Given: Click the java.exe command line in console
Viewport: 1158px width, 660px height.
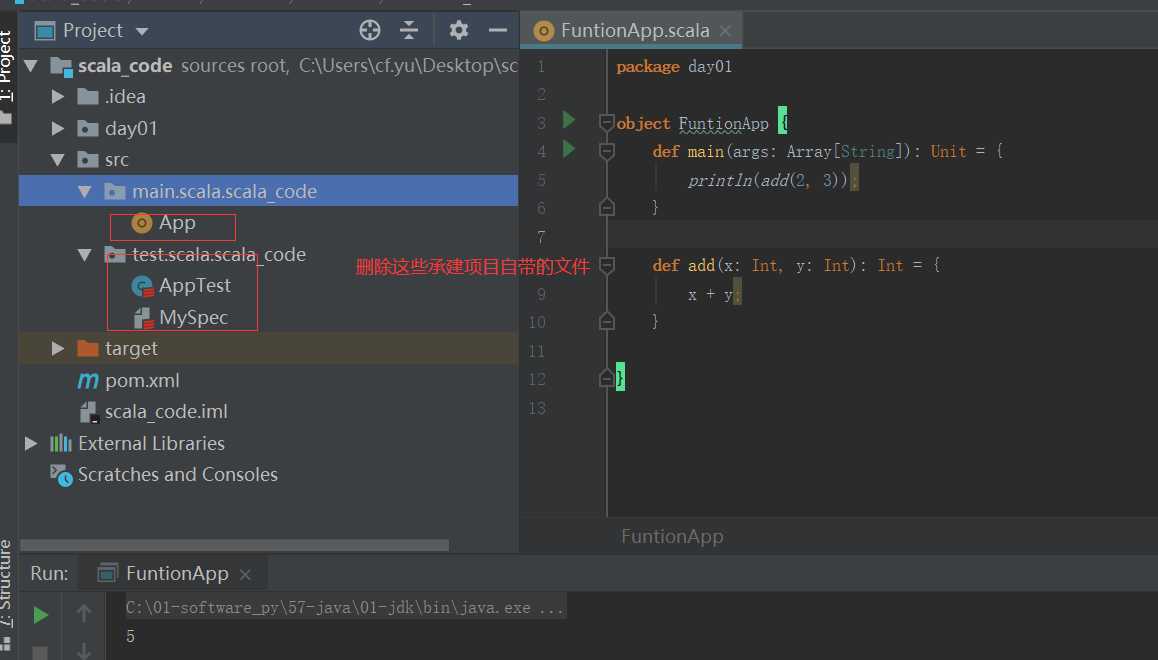Looking at the screenshot, I should [343, 608].
